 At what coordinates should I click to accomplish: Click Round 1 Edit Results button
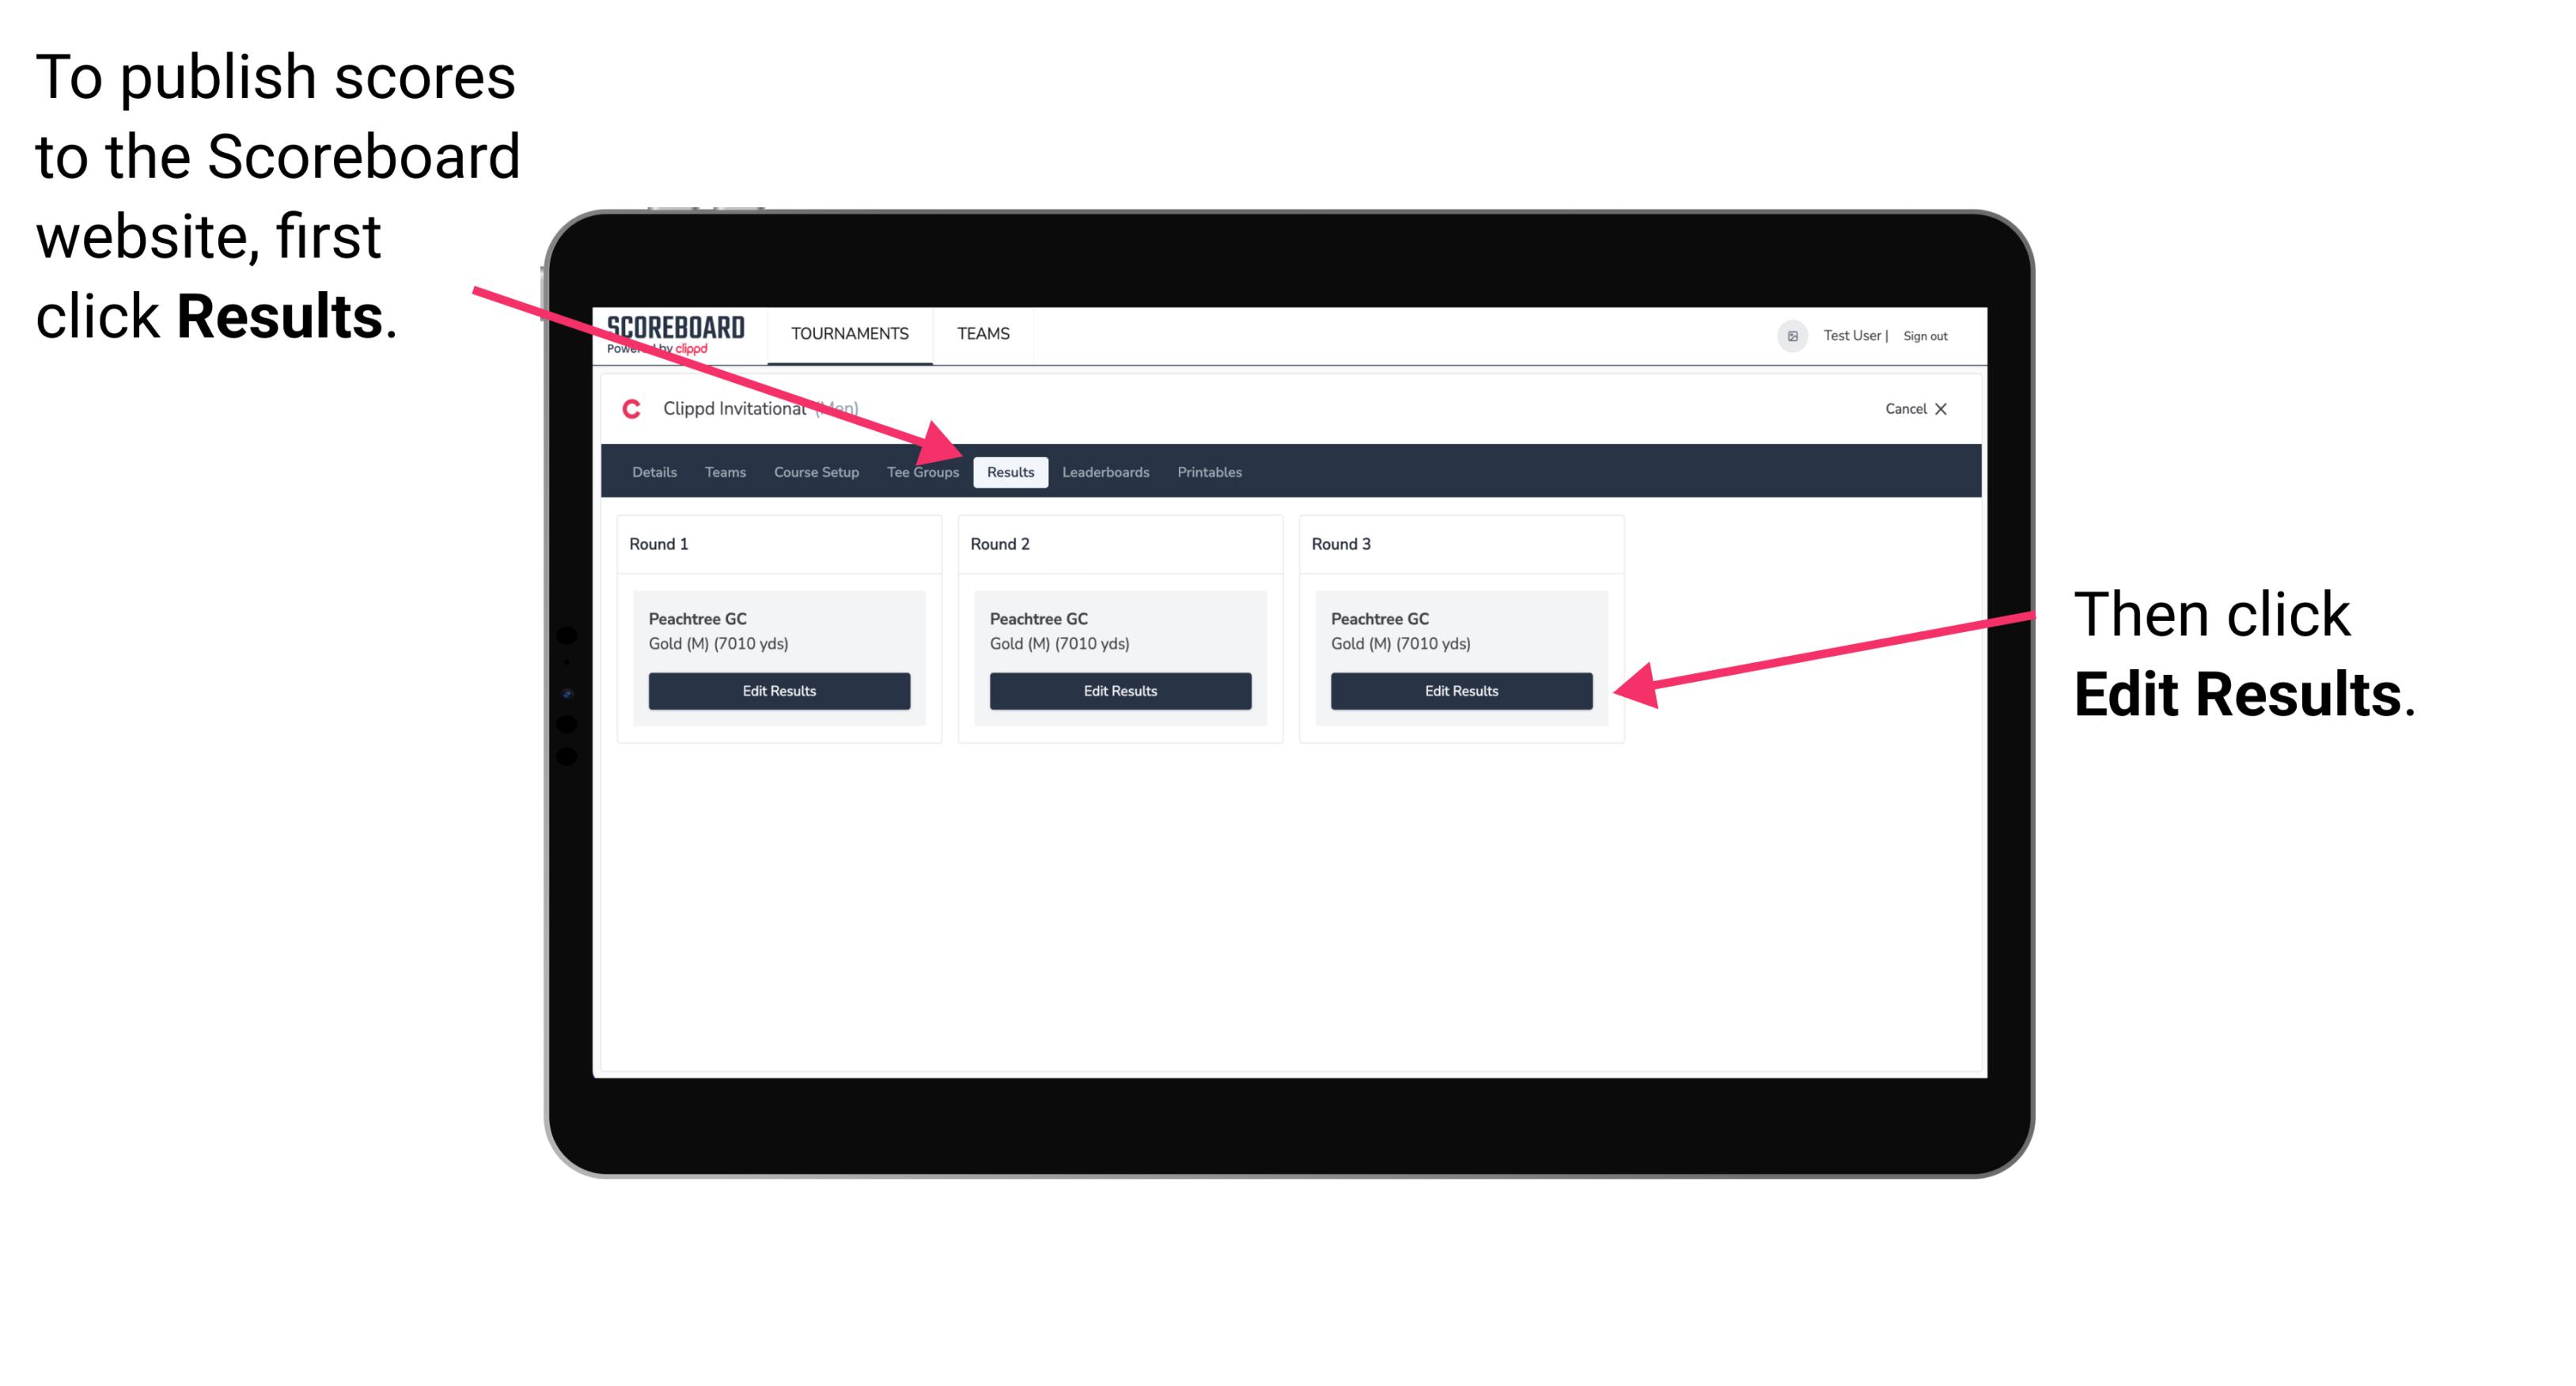[x=780, y=691]
